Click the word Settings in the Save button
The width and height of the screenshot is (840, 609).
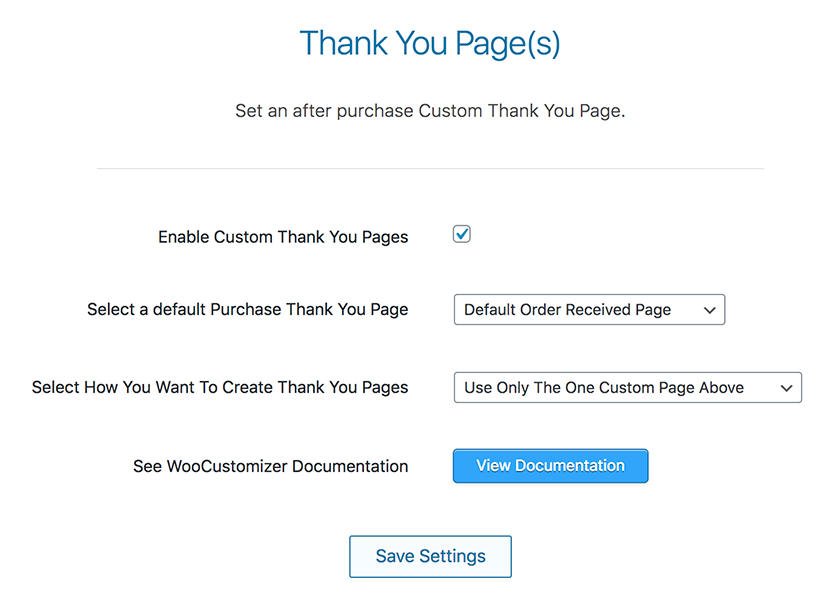452,557
